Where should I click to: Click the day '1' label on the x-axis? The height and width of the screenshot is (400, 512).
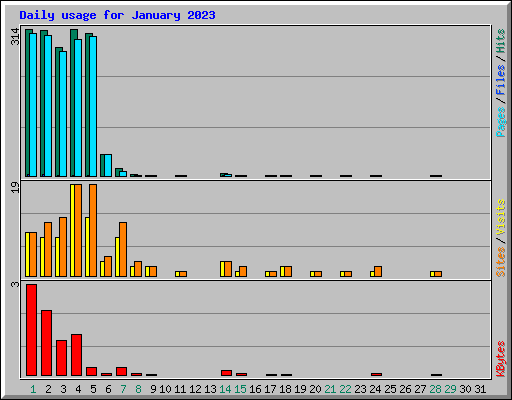(33, 389)
